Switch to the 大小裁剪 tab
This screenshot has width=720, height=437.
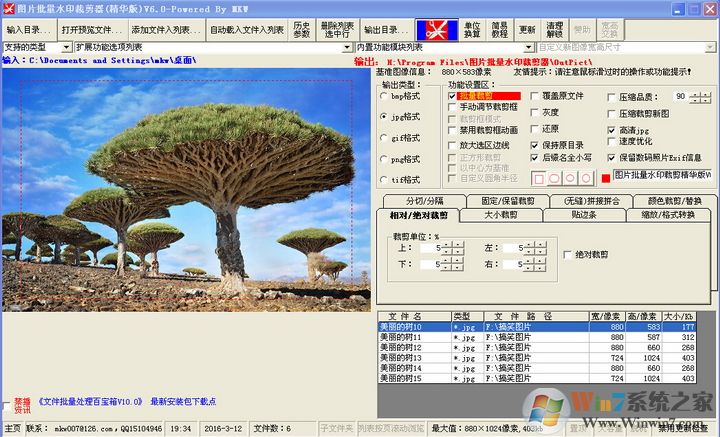pos(500,214)
